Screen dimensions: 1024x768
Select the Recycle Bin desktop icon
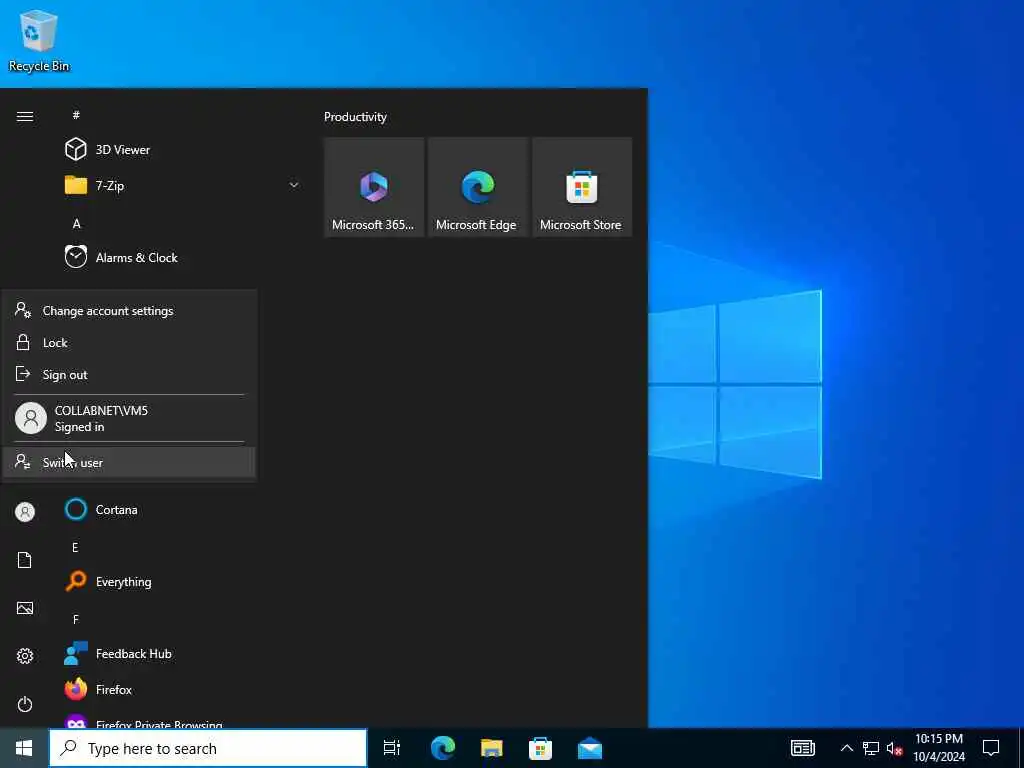[39, 40]
